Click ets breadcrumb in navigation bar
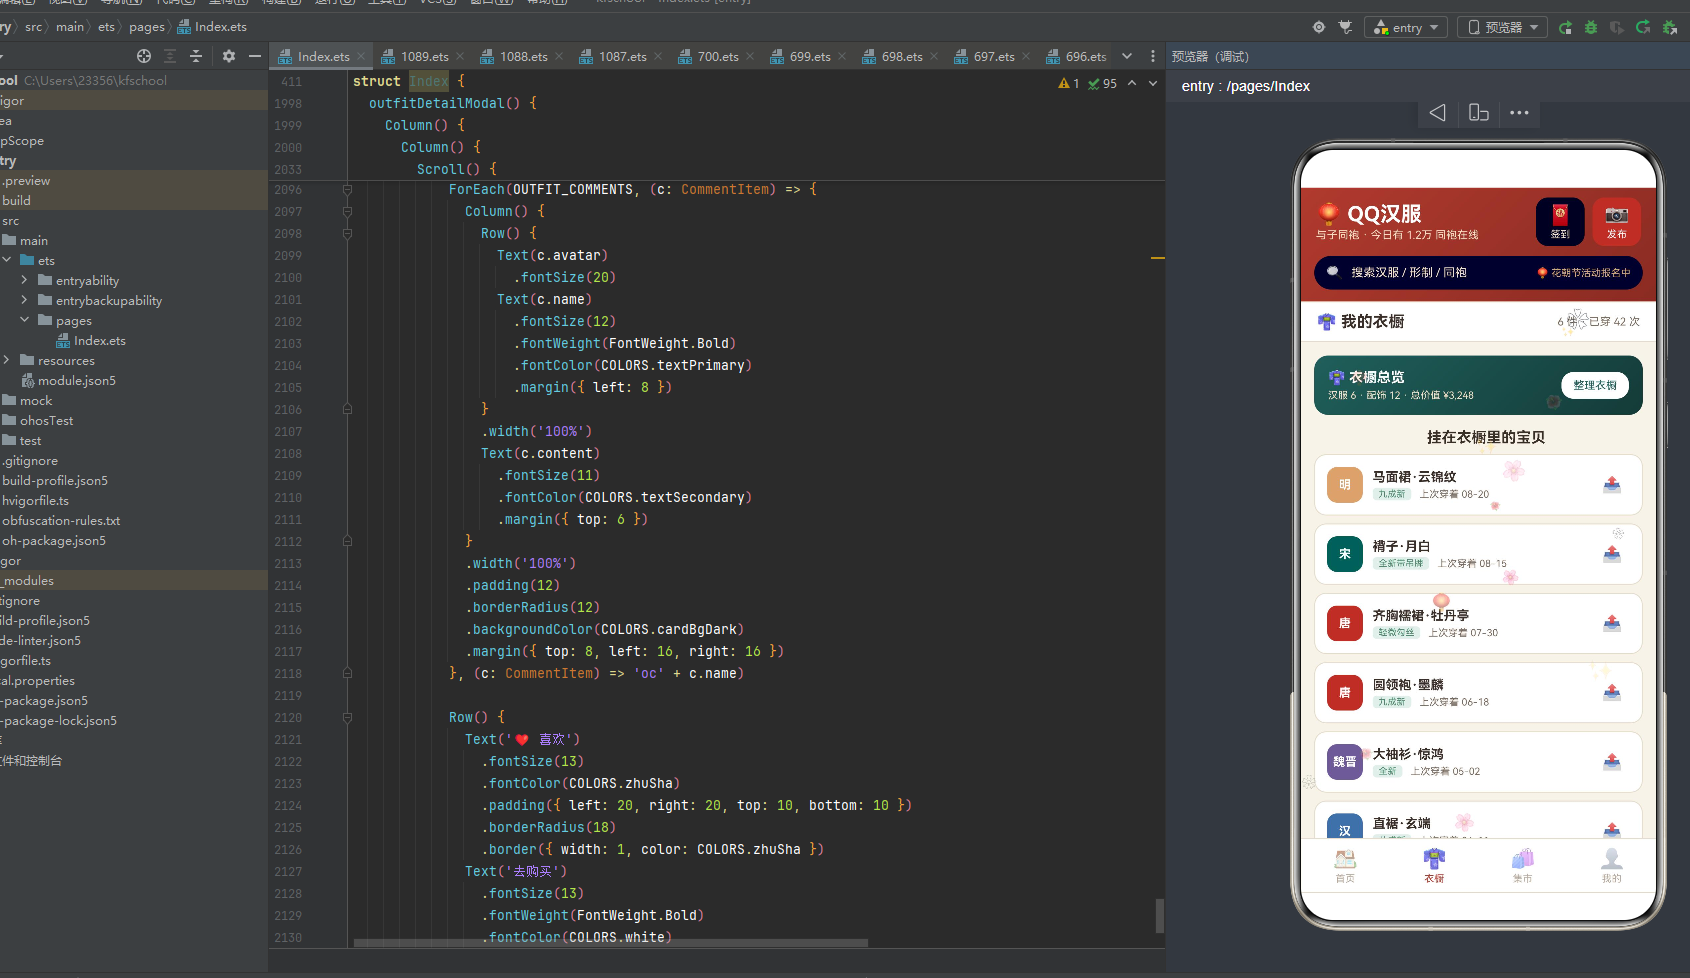This screenshot has height=978, width=1690. click(x=106, y=27)
